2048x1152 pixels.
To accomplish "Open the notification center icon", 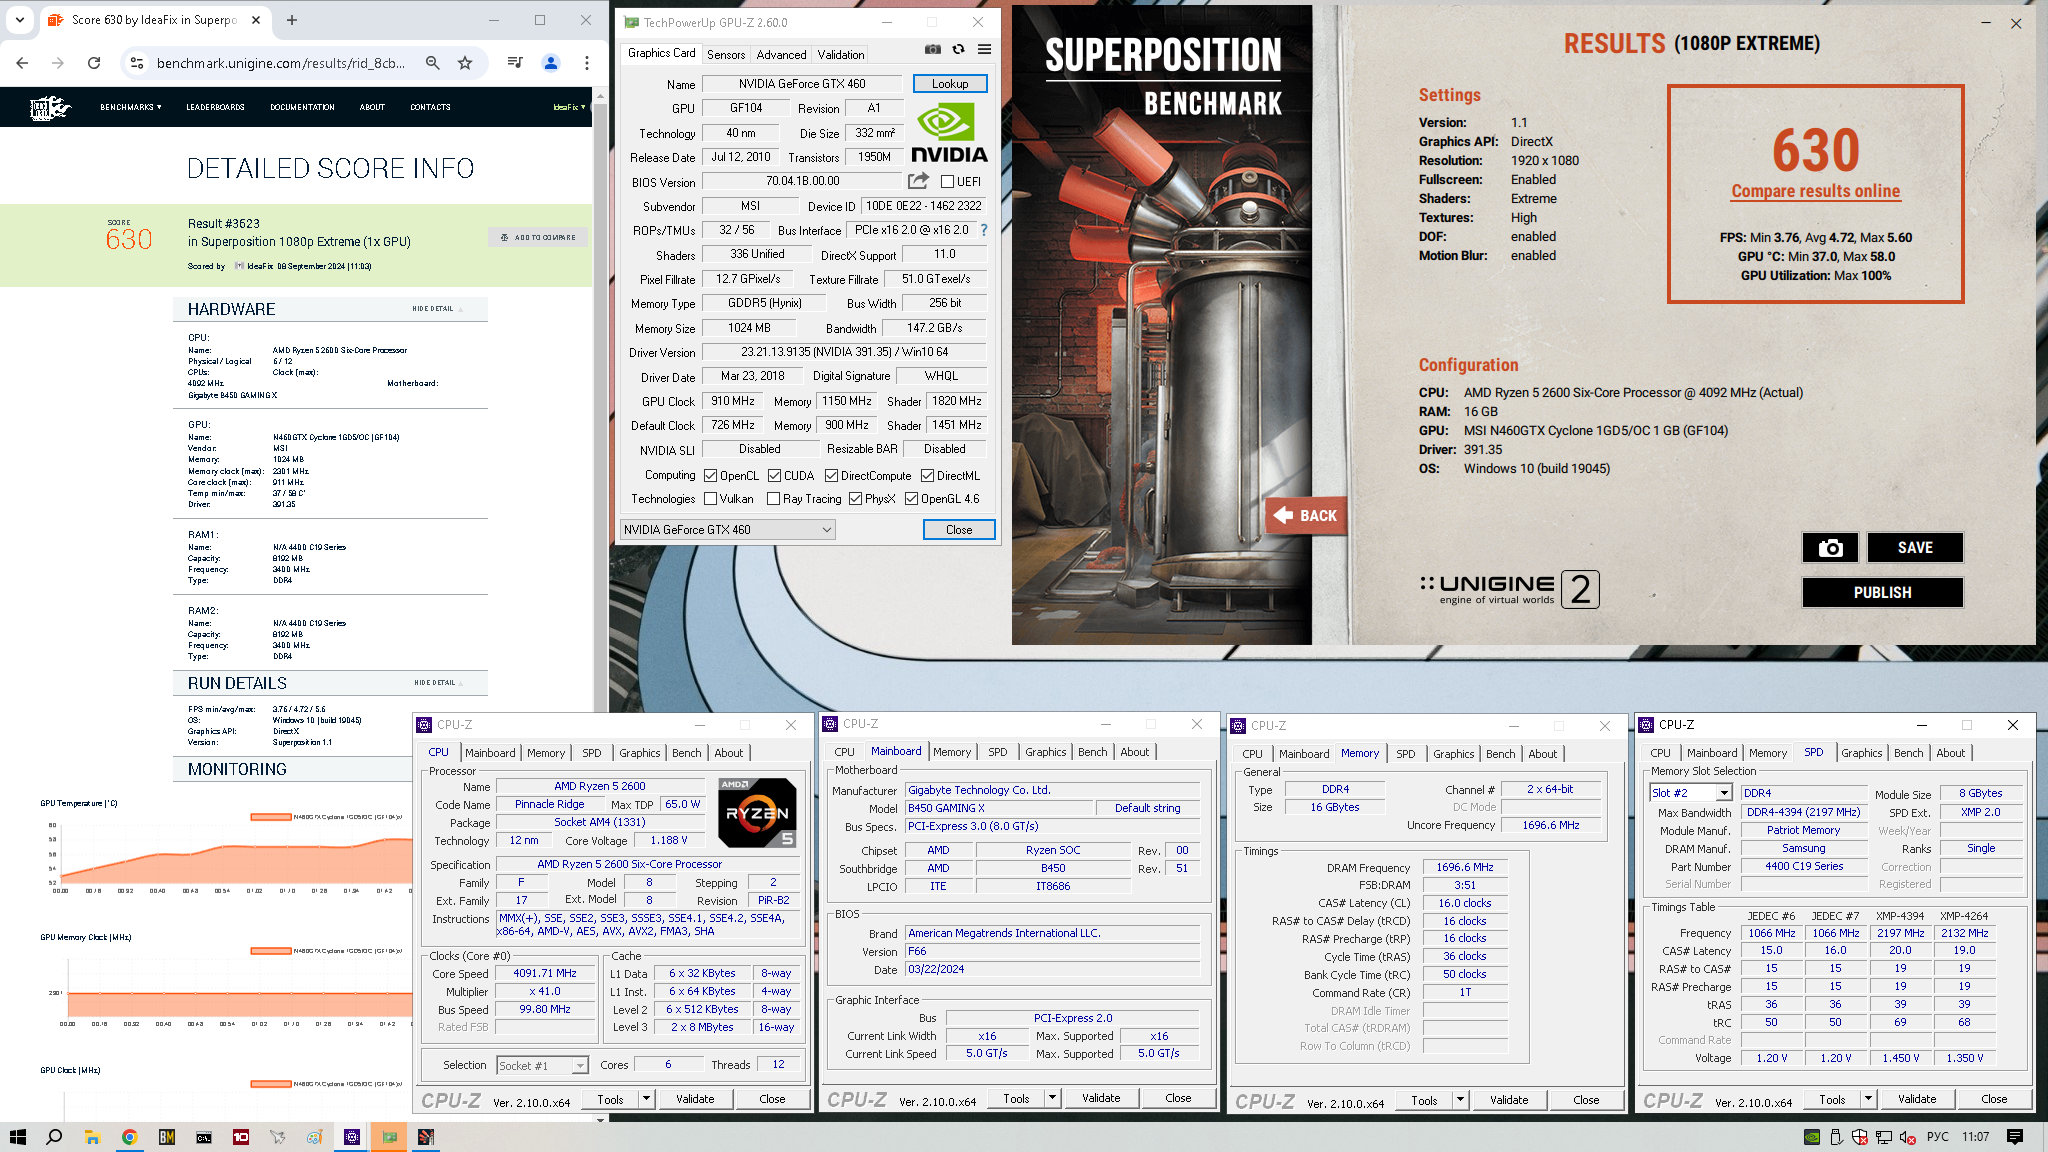I will [x=2015, y=1137].
